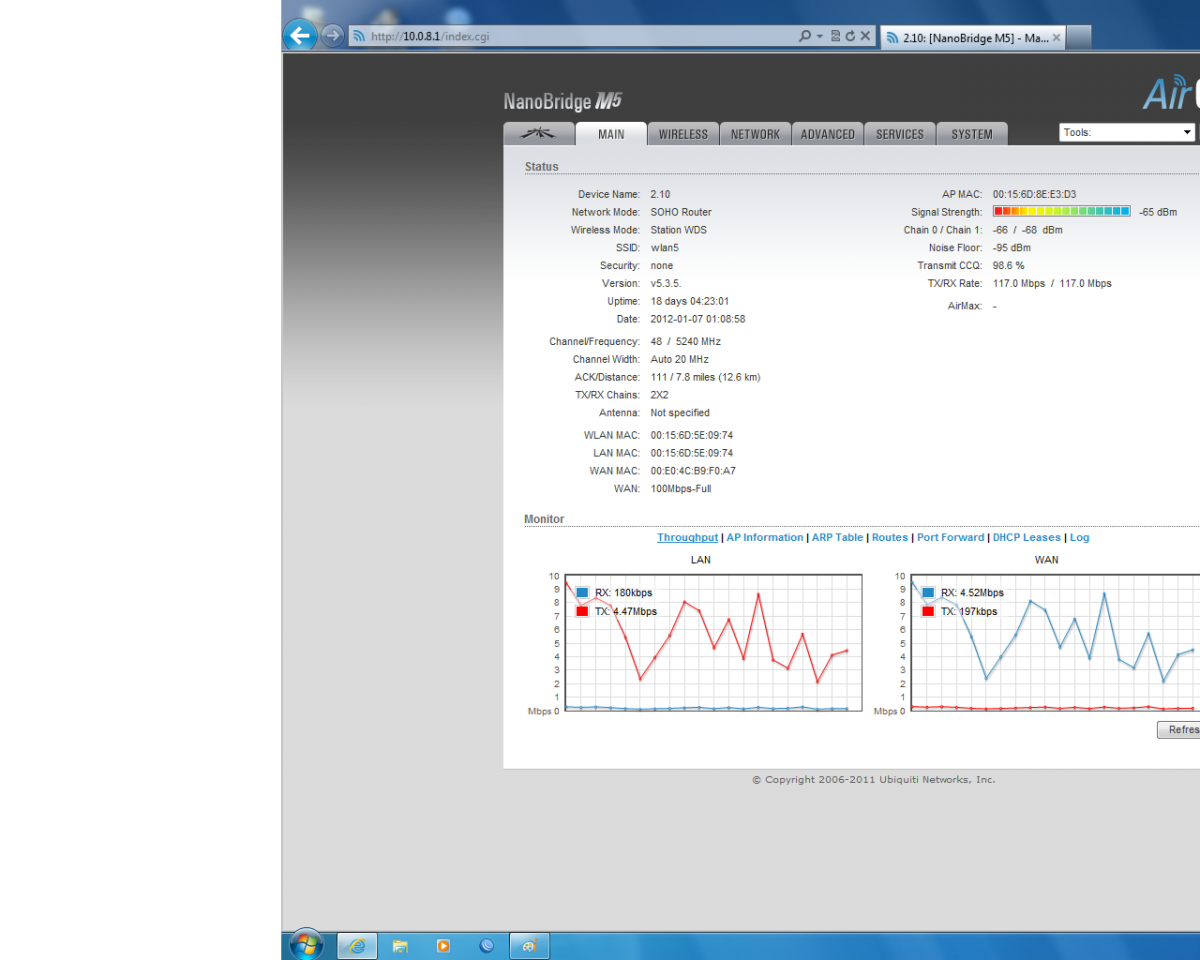Click the Signal Strength color bar

1061,212
